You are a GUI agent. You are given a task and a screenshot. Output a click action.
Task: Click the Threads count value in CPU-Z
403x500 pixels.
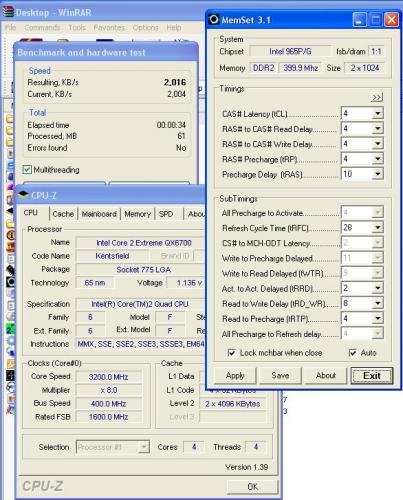[256, 447]
